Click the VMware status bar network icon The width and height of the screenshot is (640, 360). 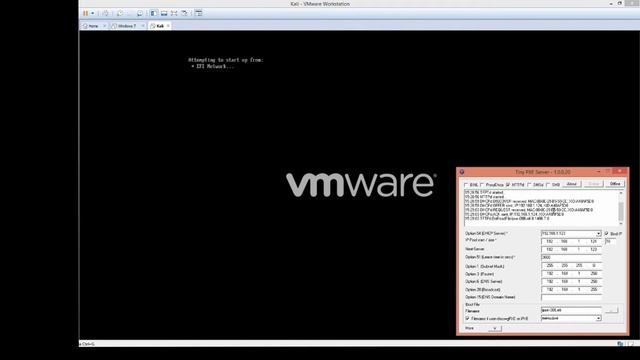pos(620,344)
